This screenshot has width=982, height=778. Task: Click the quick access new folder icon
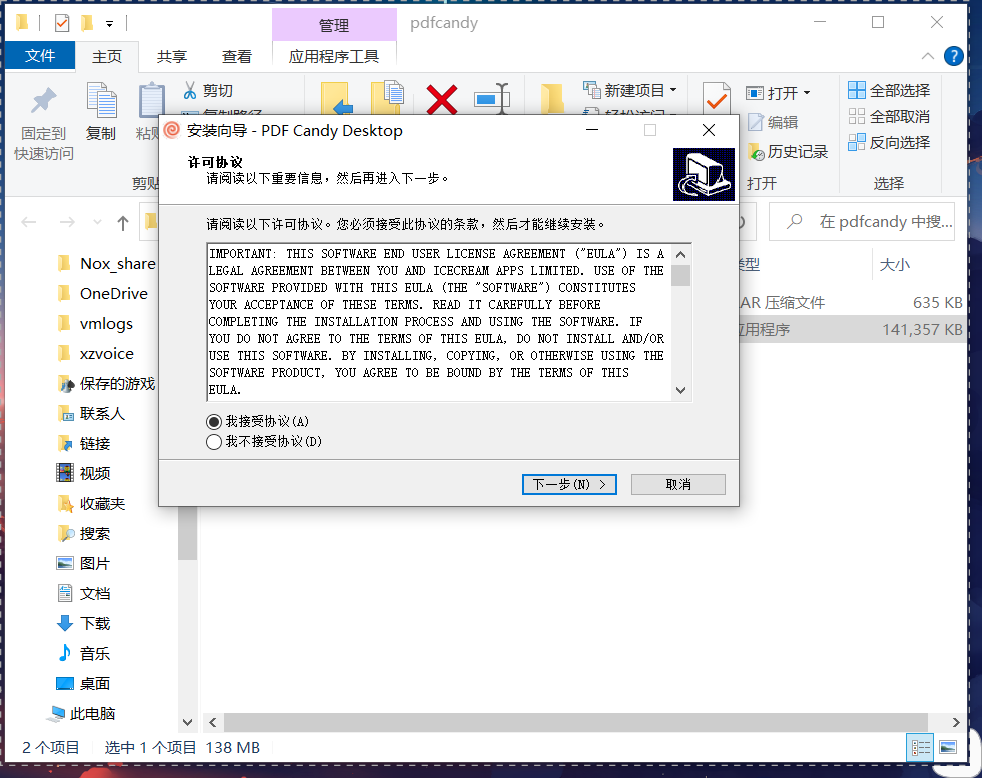(x=87, y=24)
